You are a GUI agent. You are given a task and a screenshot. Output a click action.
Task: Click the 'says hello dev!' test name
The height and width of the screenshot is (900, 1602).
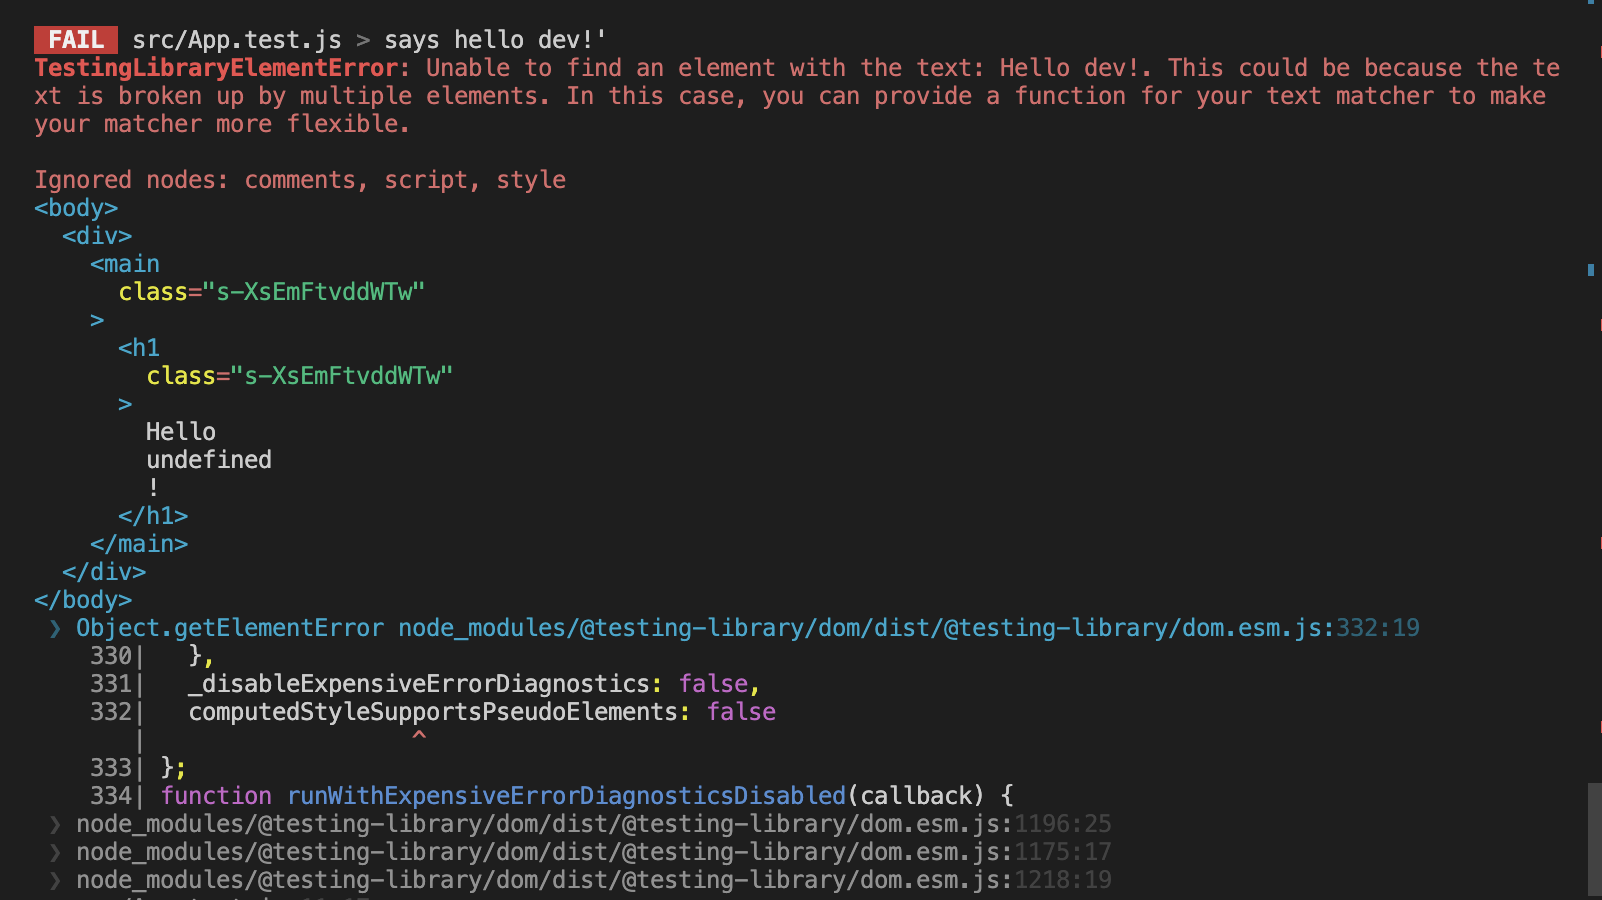495,40
